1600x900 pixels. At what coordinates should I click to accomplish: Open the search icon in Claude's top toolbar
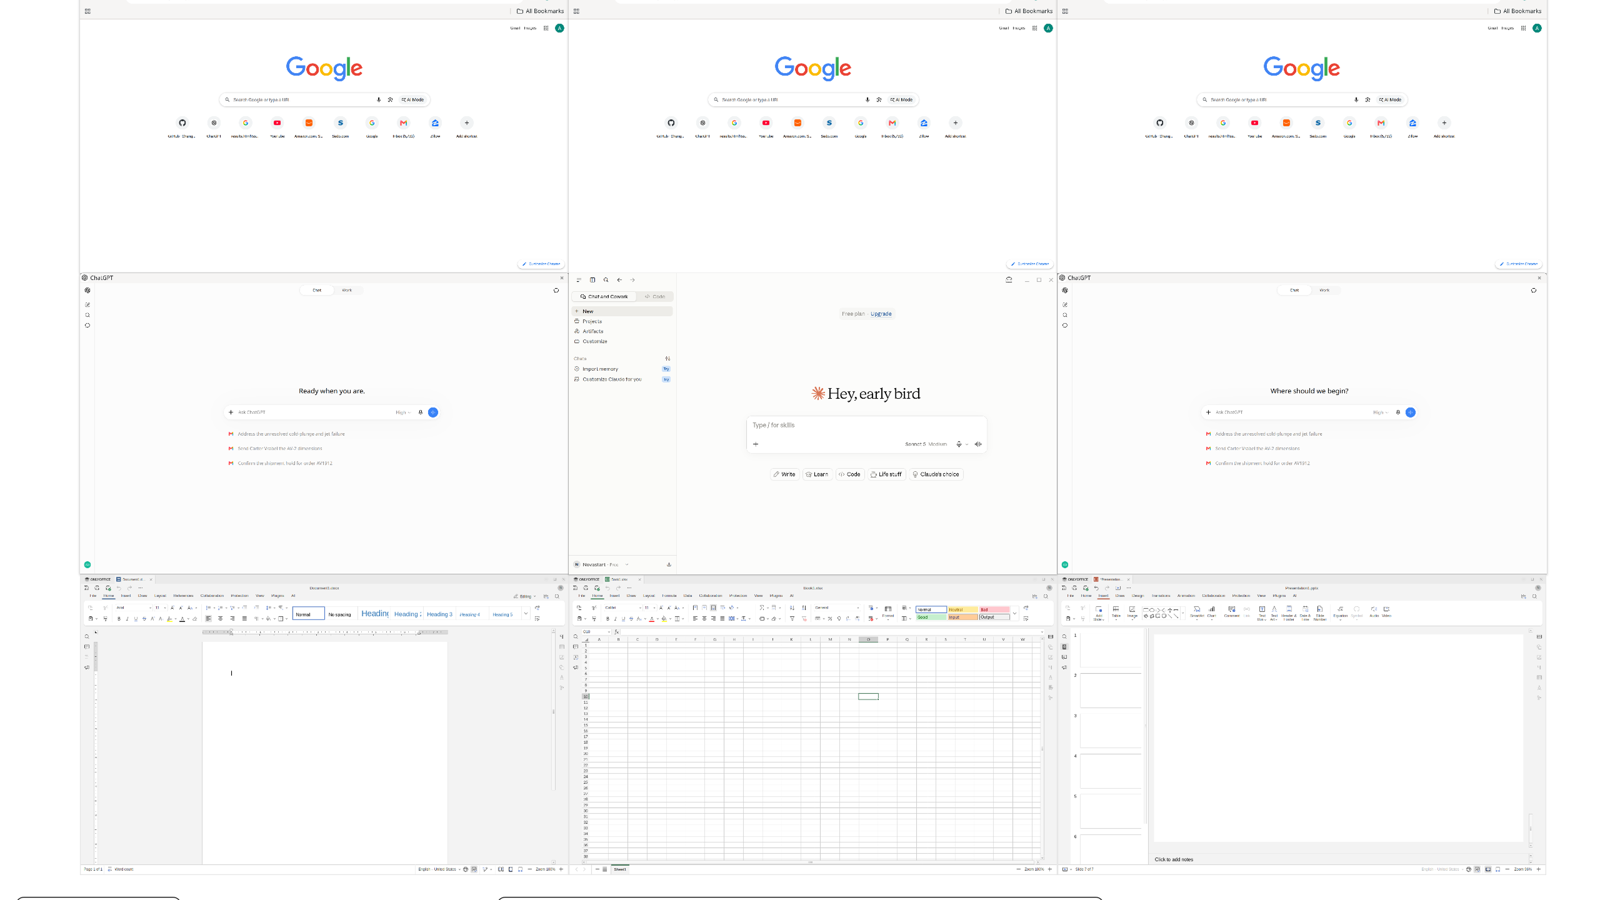[606, 280]
